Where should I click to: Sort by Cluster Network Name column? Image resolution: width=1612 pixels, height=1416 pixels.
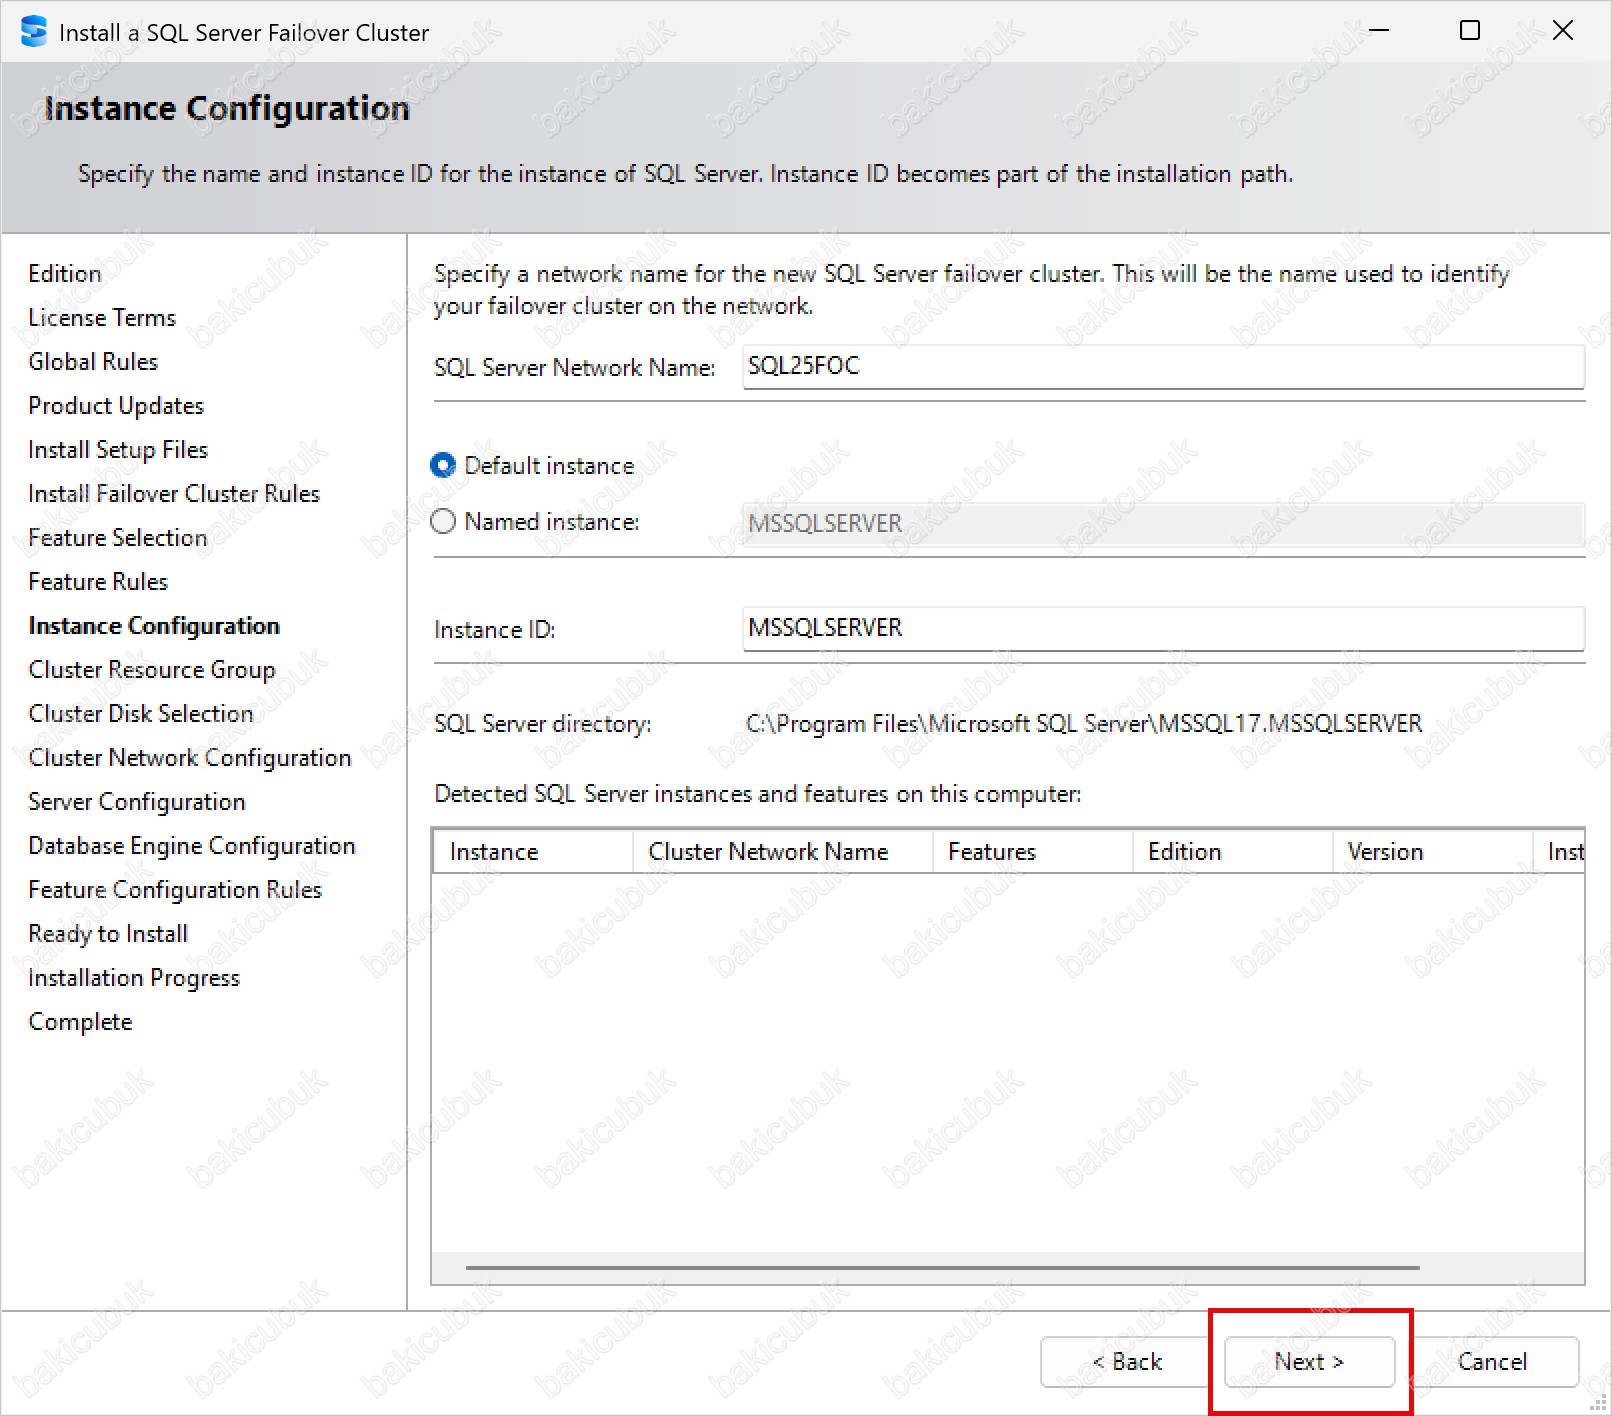tap(782, 852)
